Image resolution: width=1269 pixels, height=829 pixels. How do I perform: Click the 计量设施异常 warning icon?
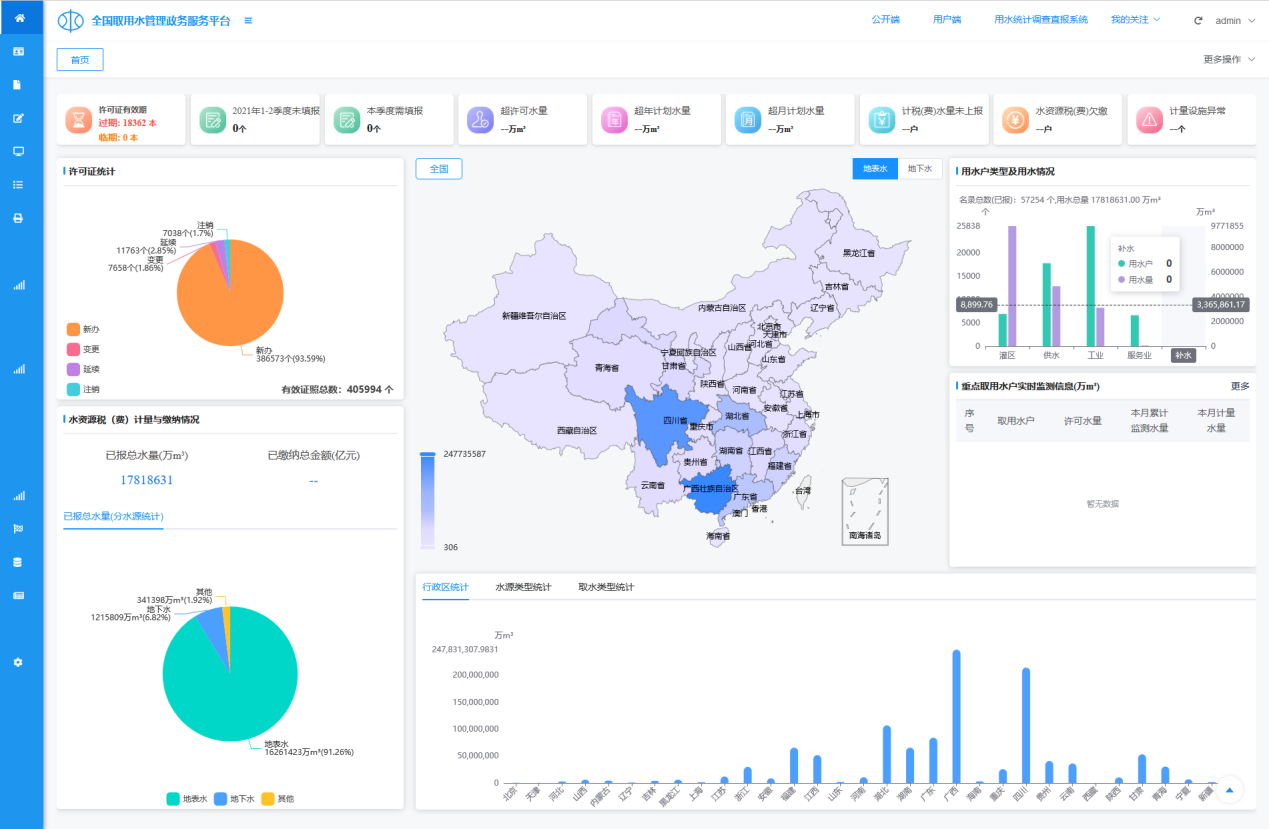point(1148,119)
